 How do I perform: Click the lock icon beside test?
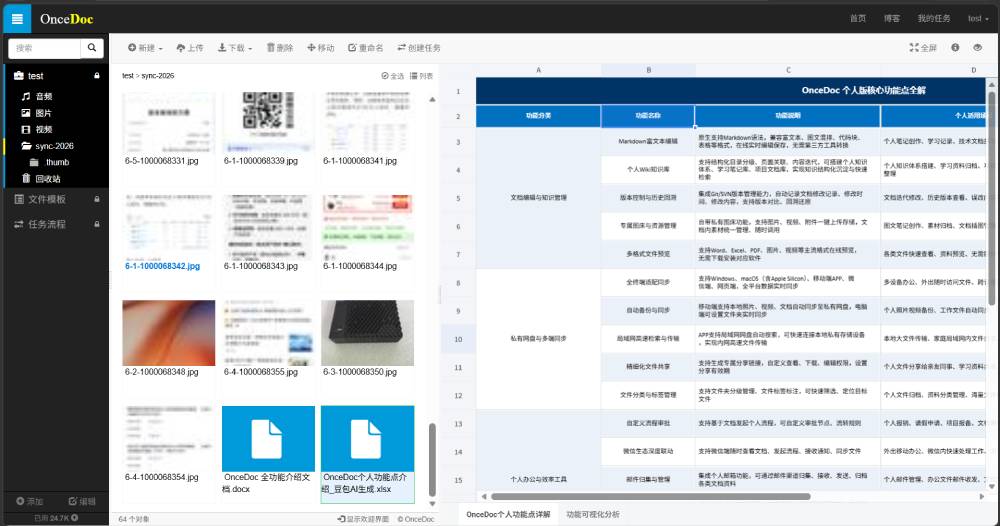click(x=97, y=76)
